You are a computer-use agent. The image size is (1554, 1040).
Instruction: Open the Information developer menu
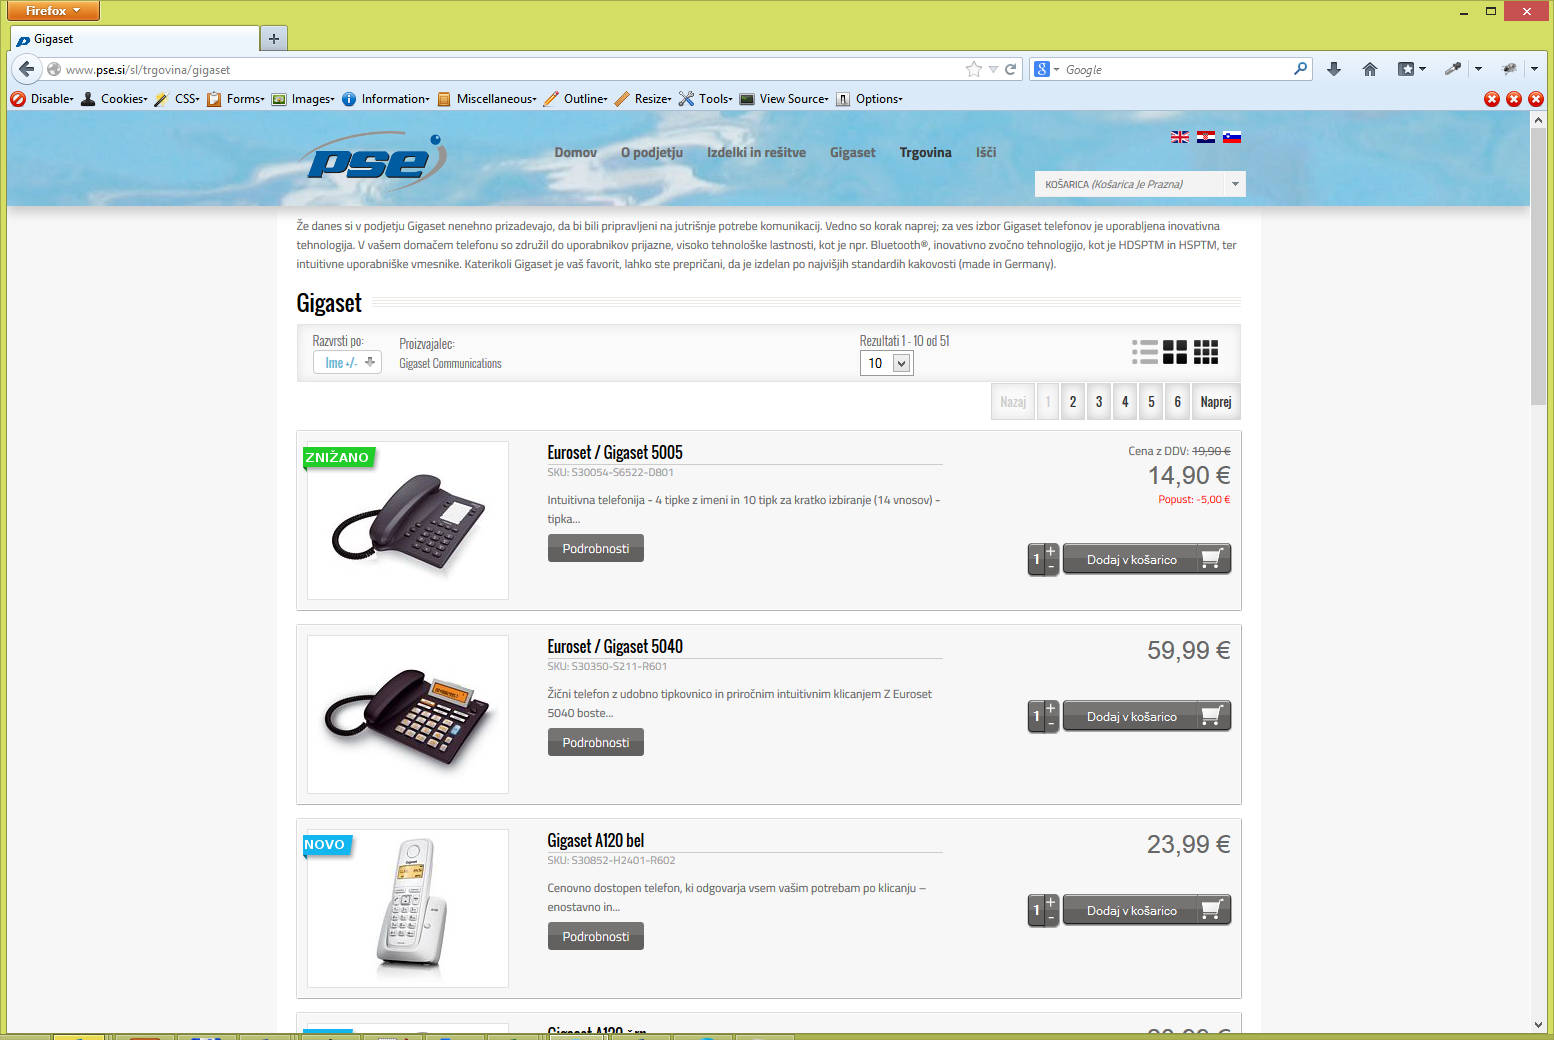[x=386, y=99]
